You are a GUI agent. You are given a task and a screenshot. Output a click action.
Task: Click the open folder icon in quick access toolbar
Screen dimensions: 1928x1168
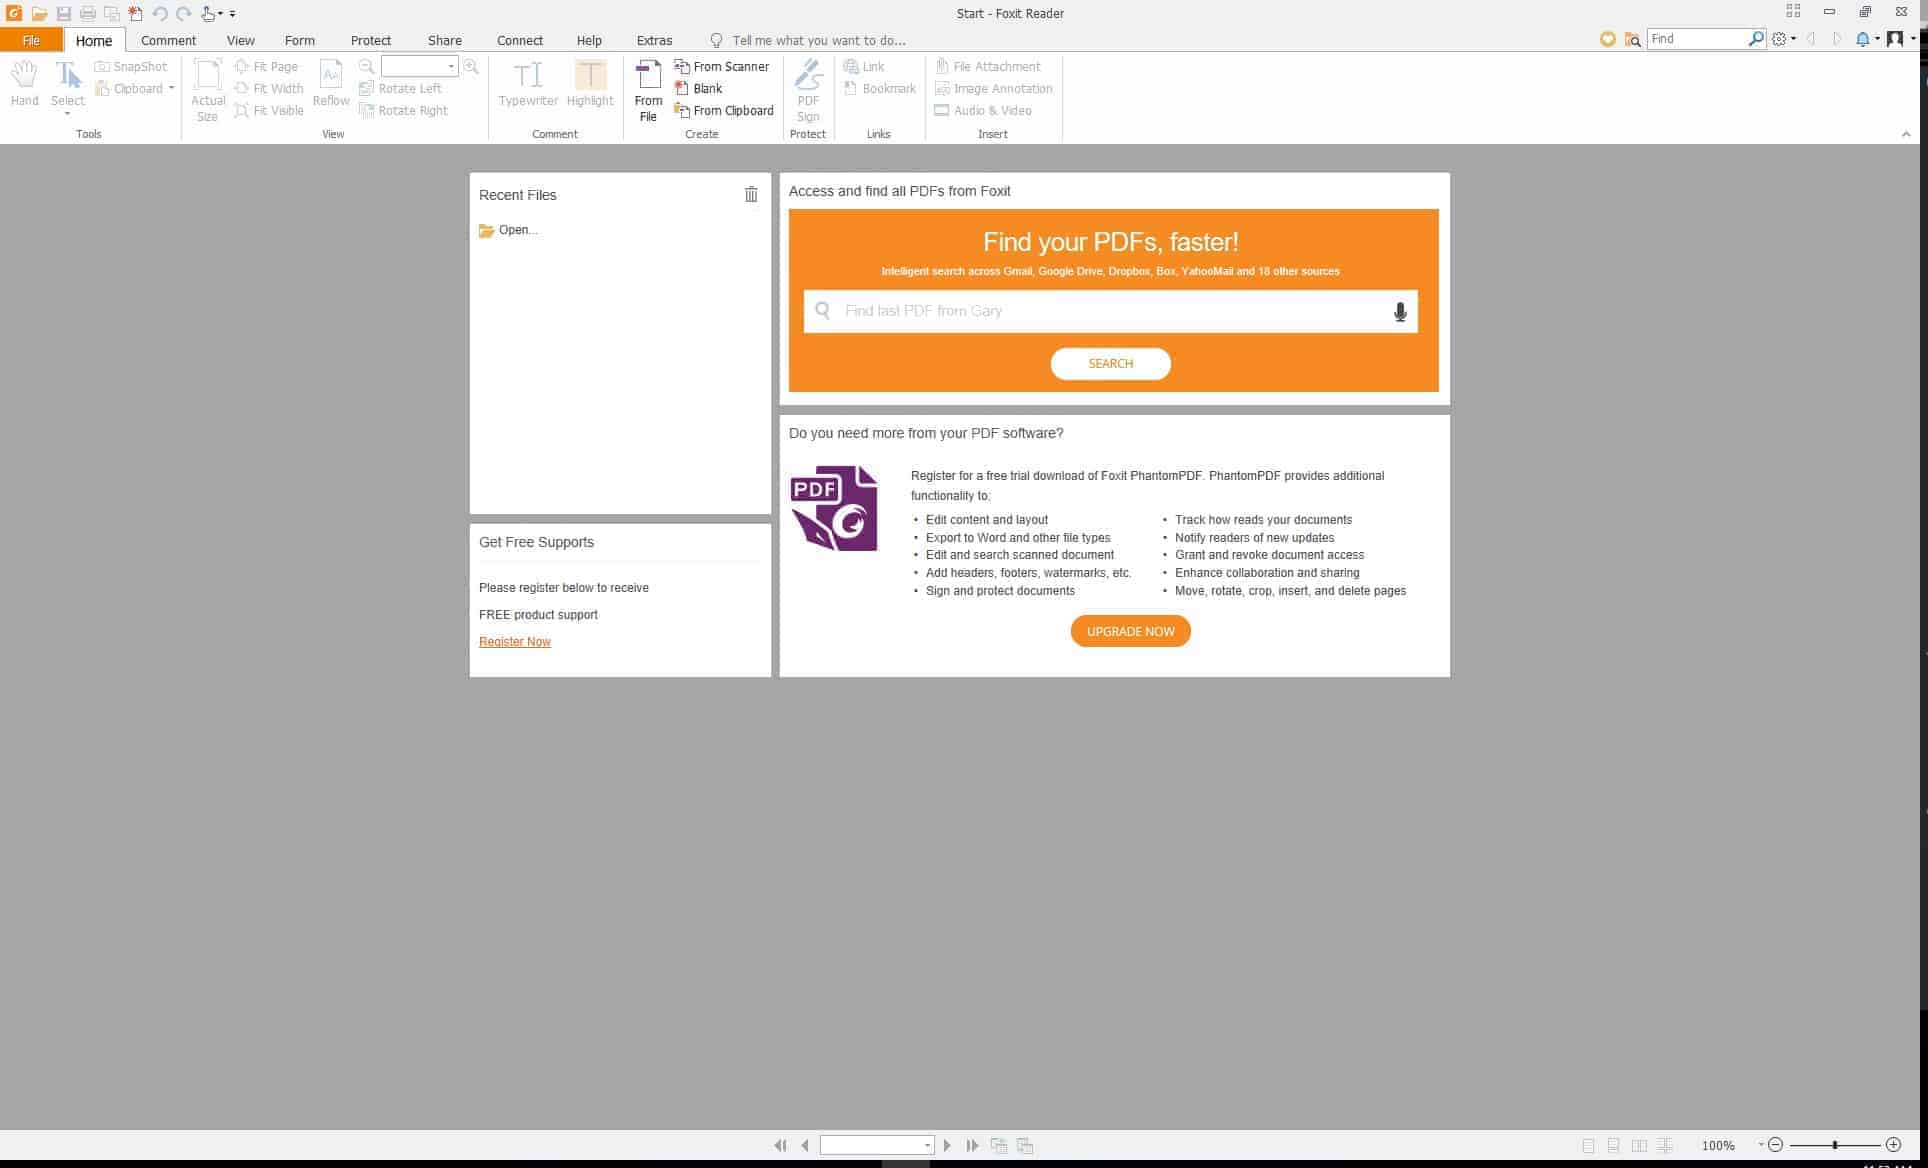pyautogui.click(x=39, y=14)
